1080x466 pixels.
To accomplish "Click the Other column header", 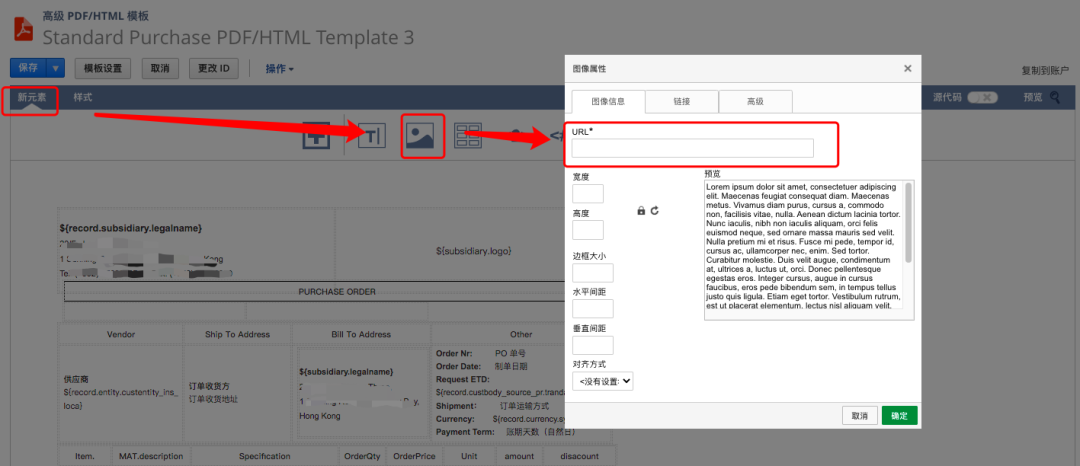I will (521, 335).
